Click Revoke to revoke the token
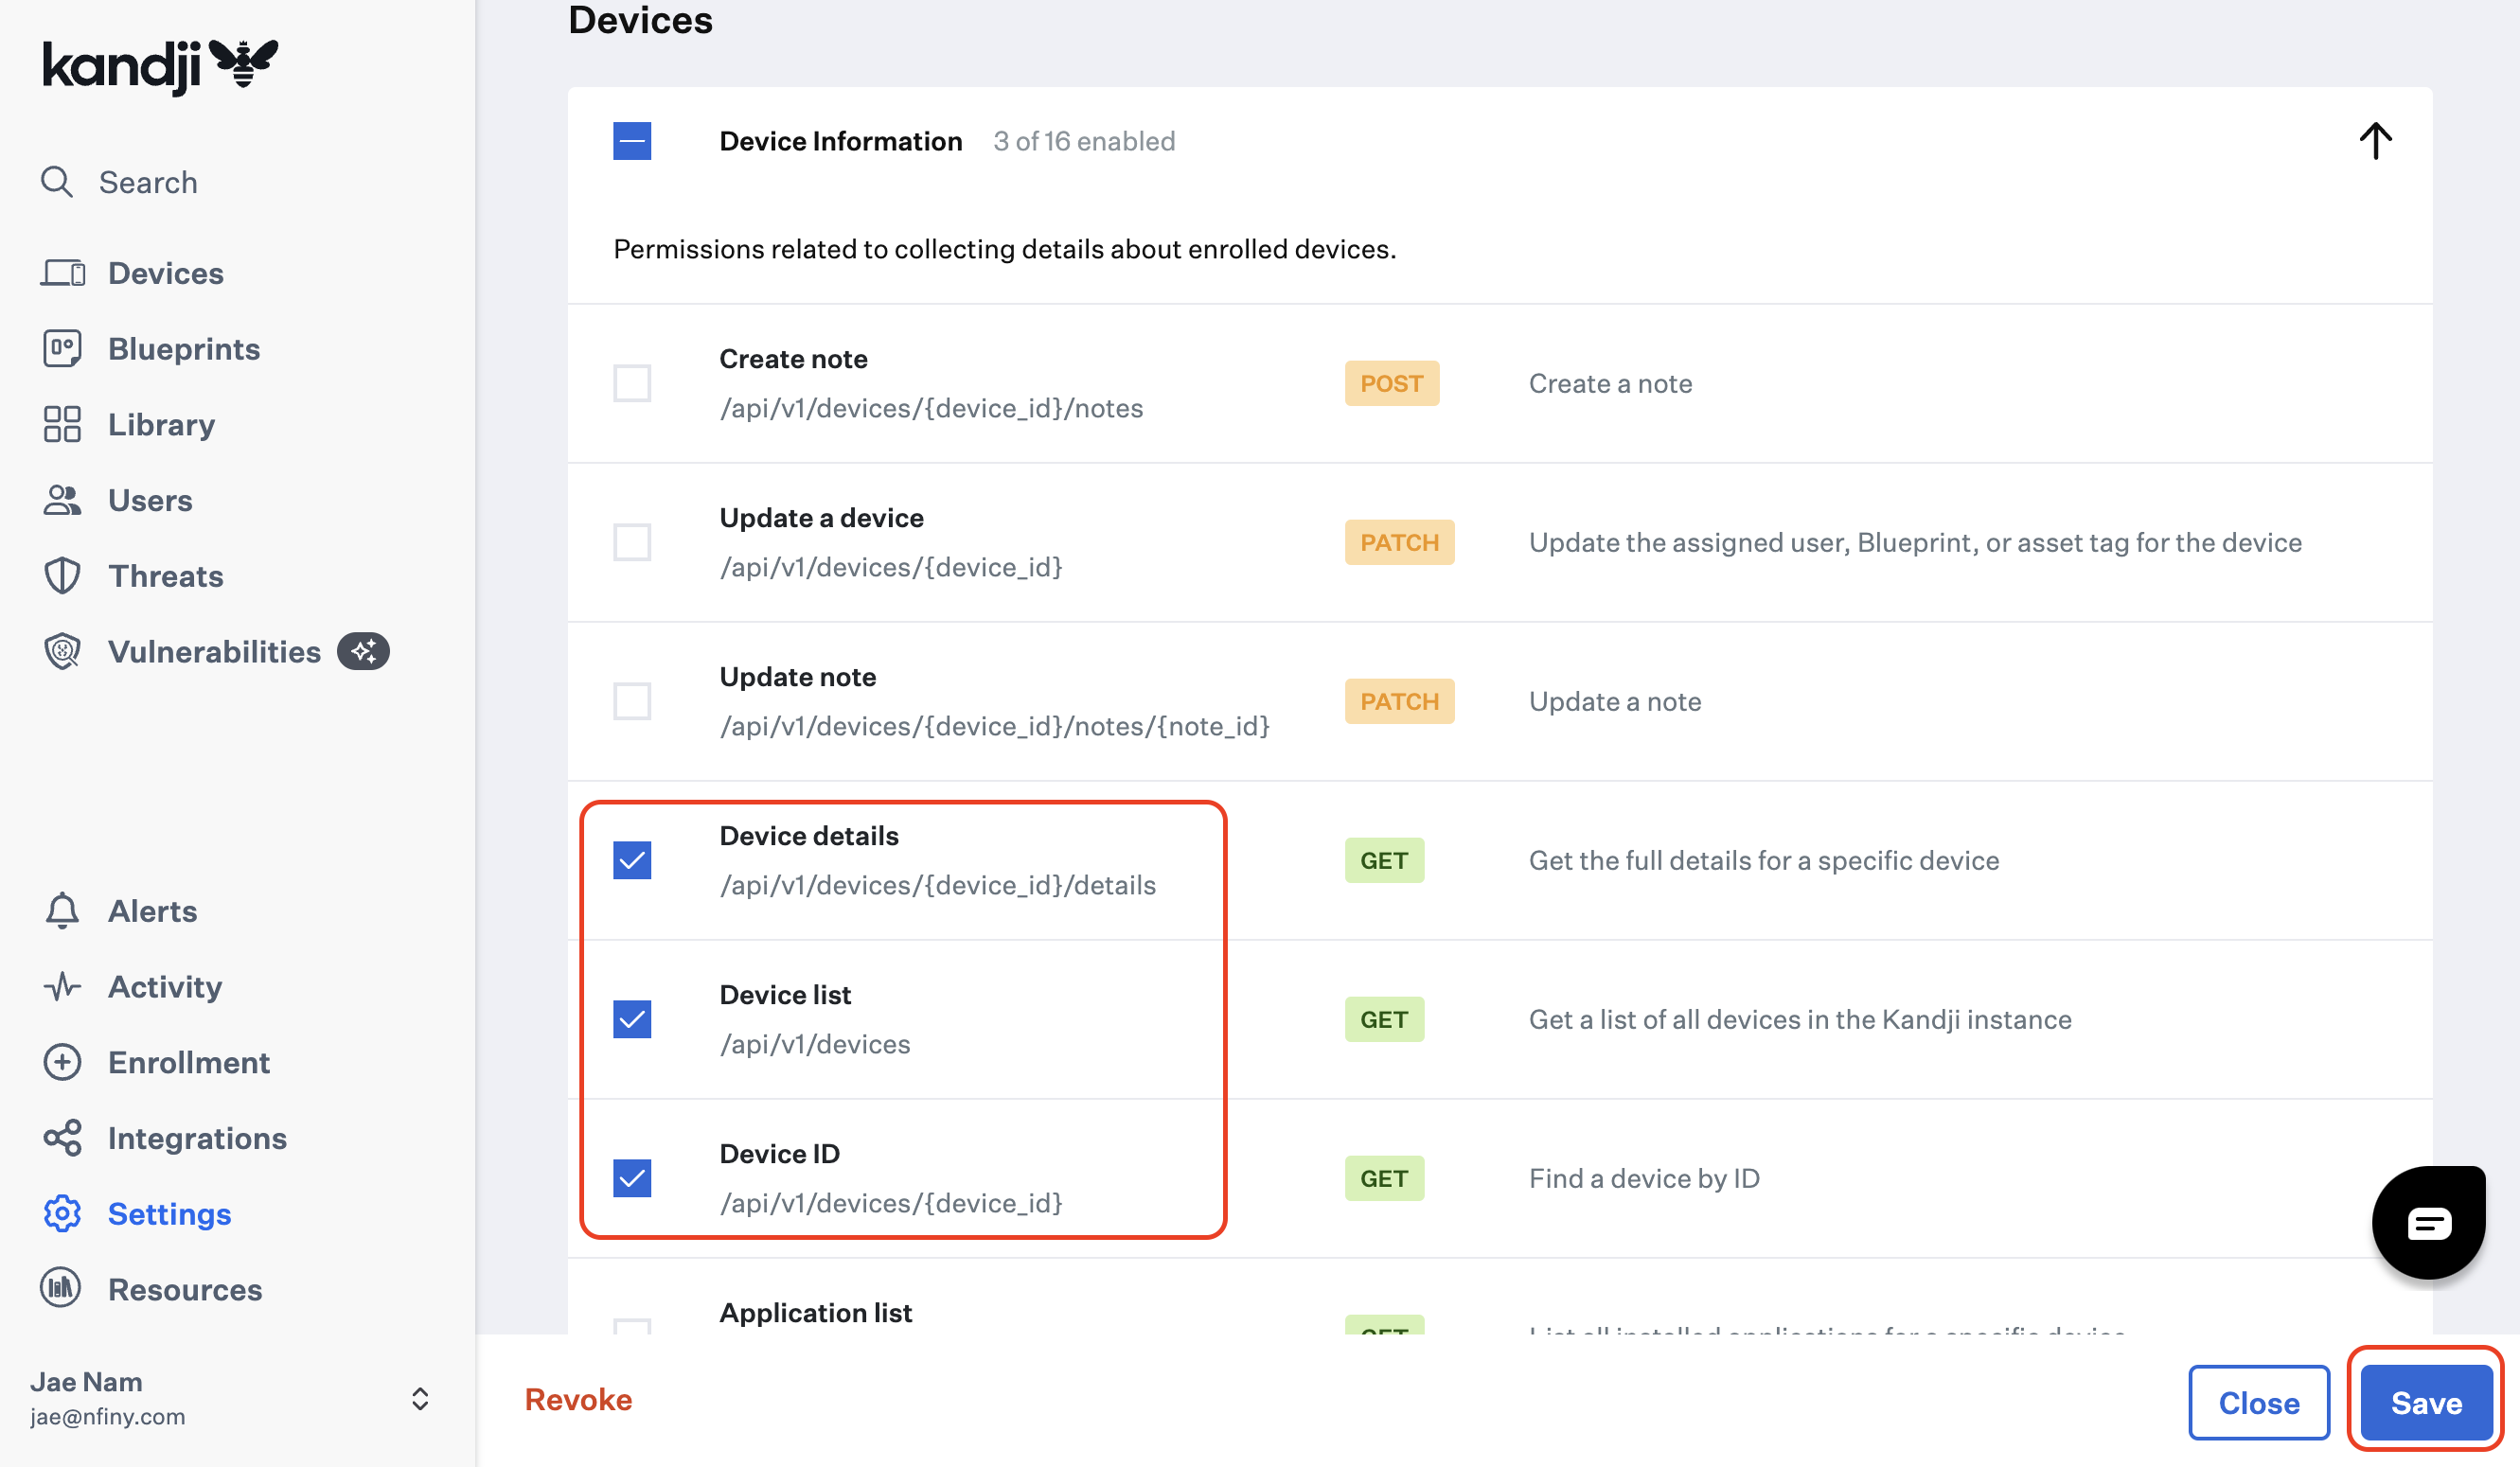 (x=578, y=1400)
